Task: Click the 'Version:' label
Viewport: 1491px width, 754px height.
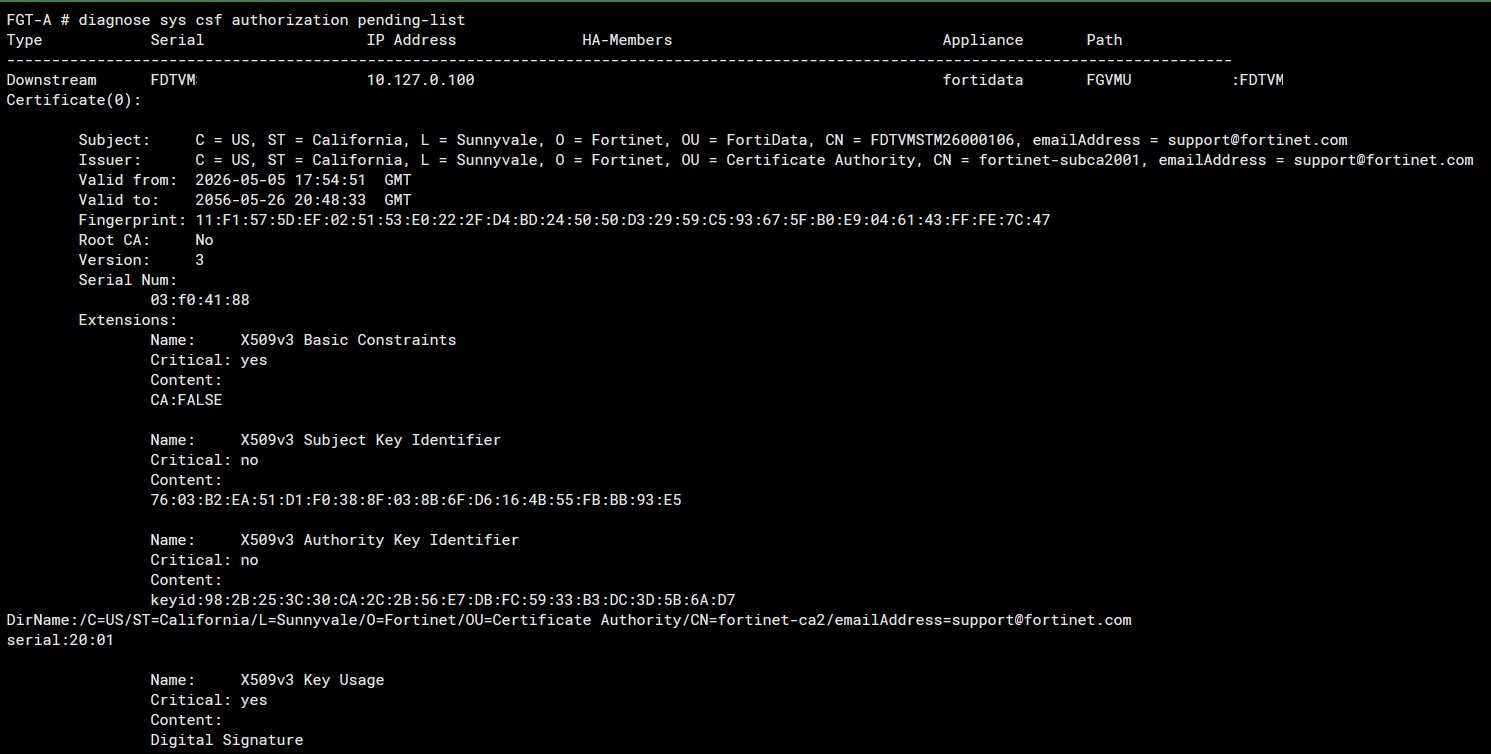Action: coord(115,260)
